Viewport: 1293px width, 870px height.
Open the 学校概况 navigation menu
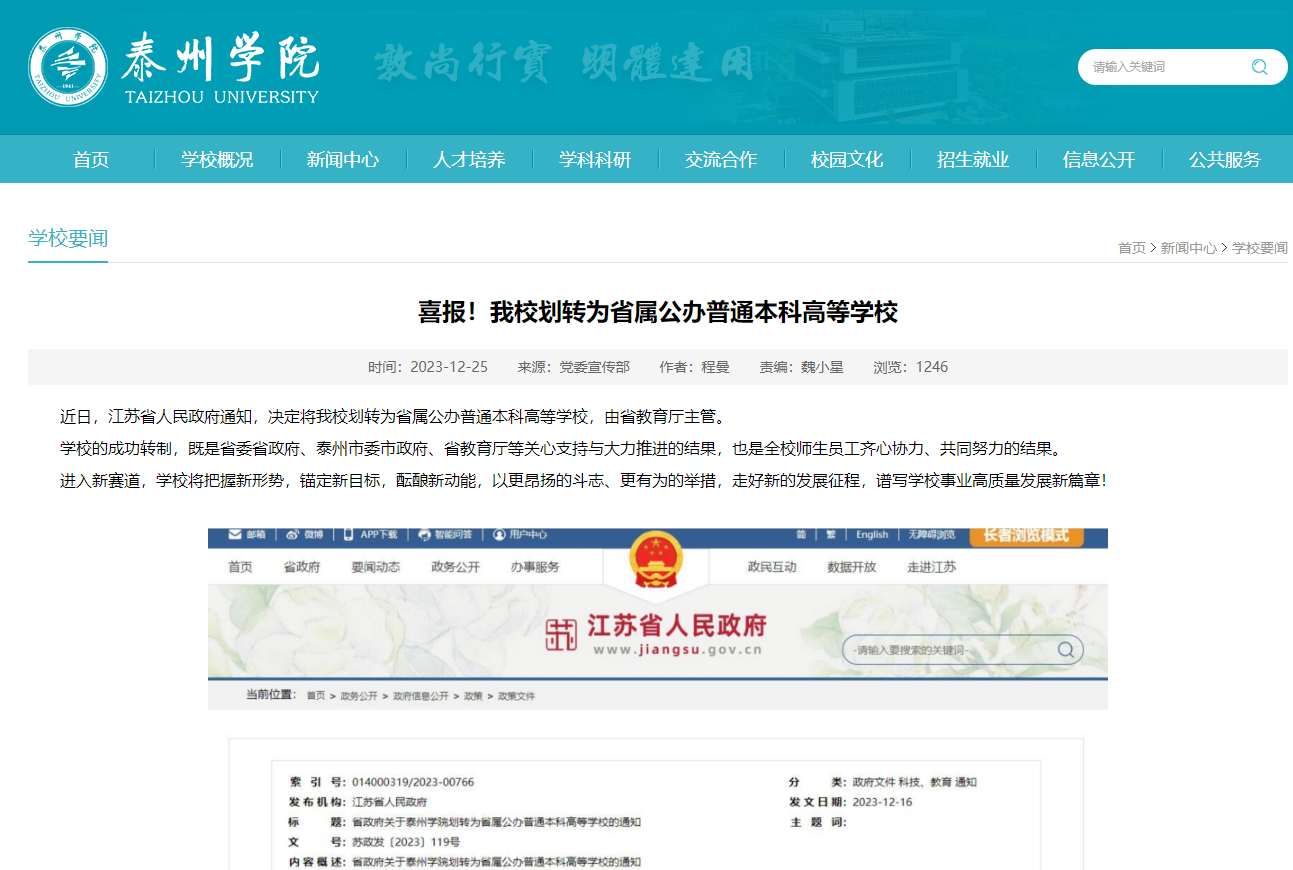tap(217, 159)
